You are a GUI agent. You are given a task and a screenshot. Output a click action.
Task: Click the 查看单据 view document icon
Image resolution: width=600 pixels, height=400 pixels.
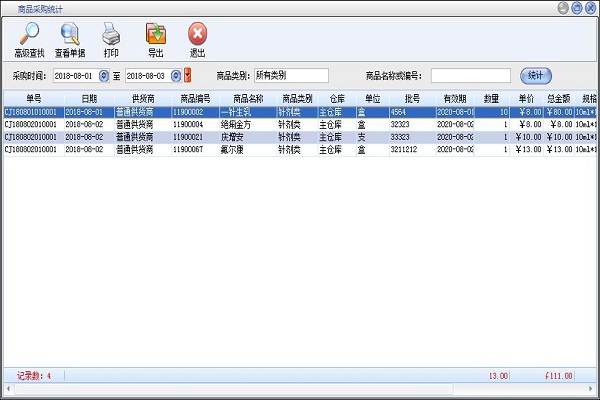pos(70,37)
